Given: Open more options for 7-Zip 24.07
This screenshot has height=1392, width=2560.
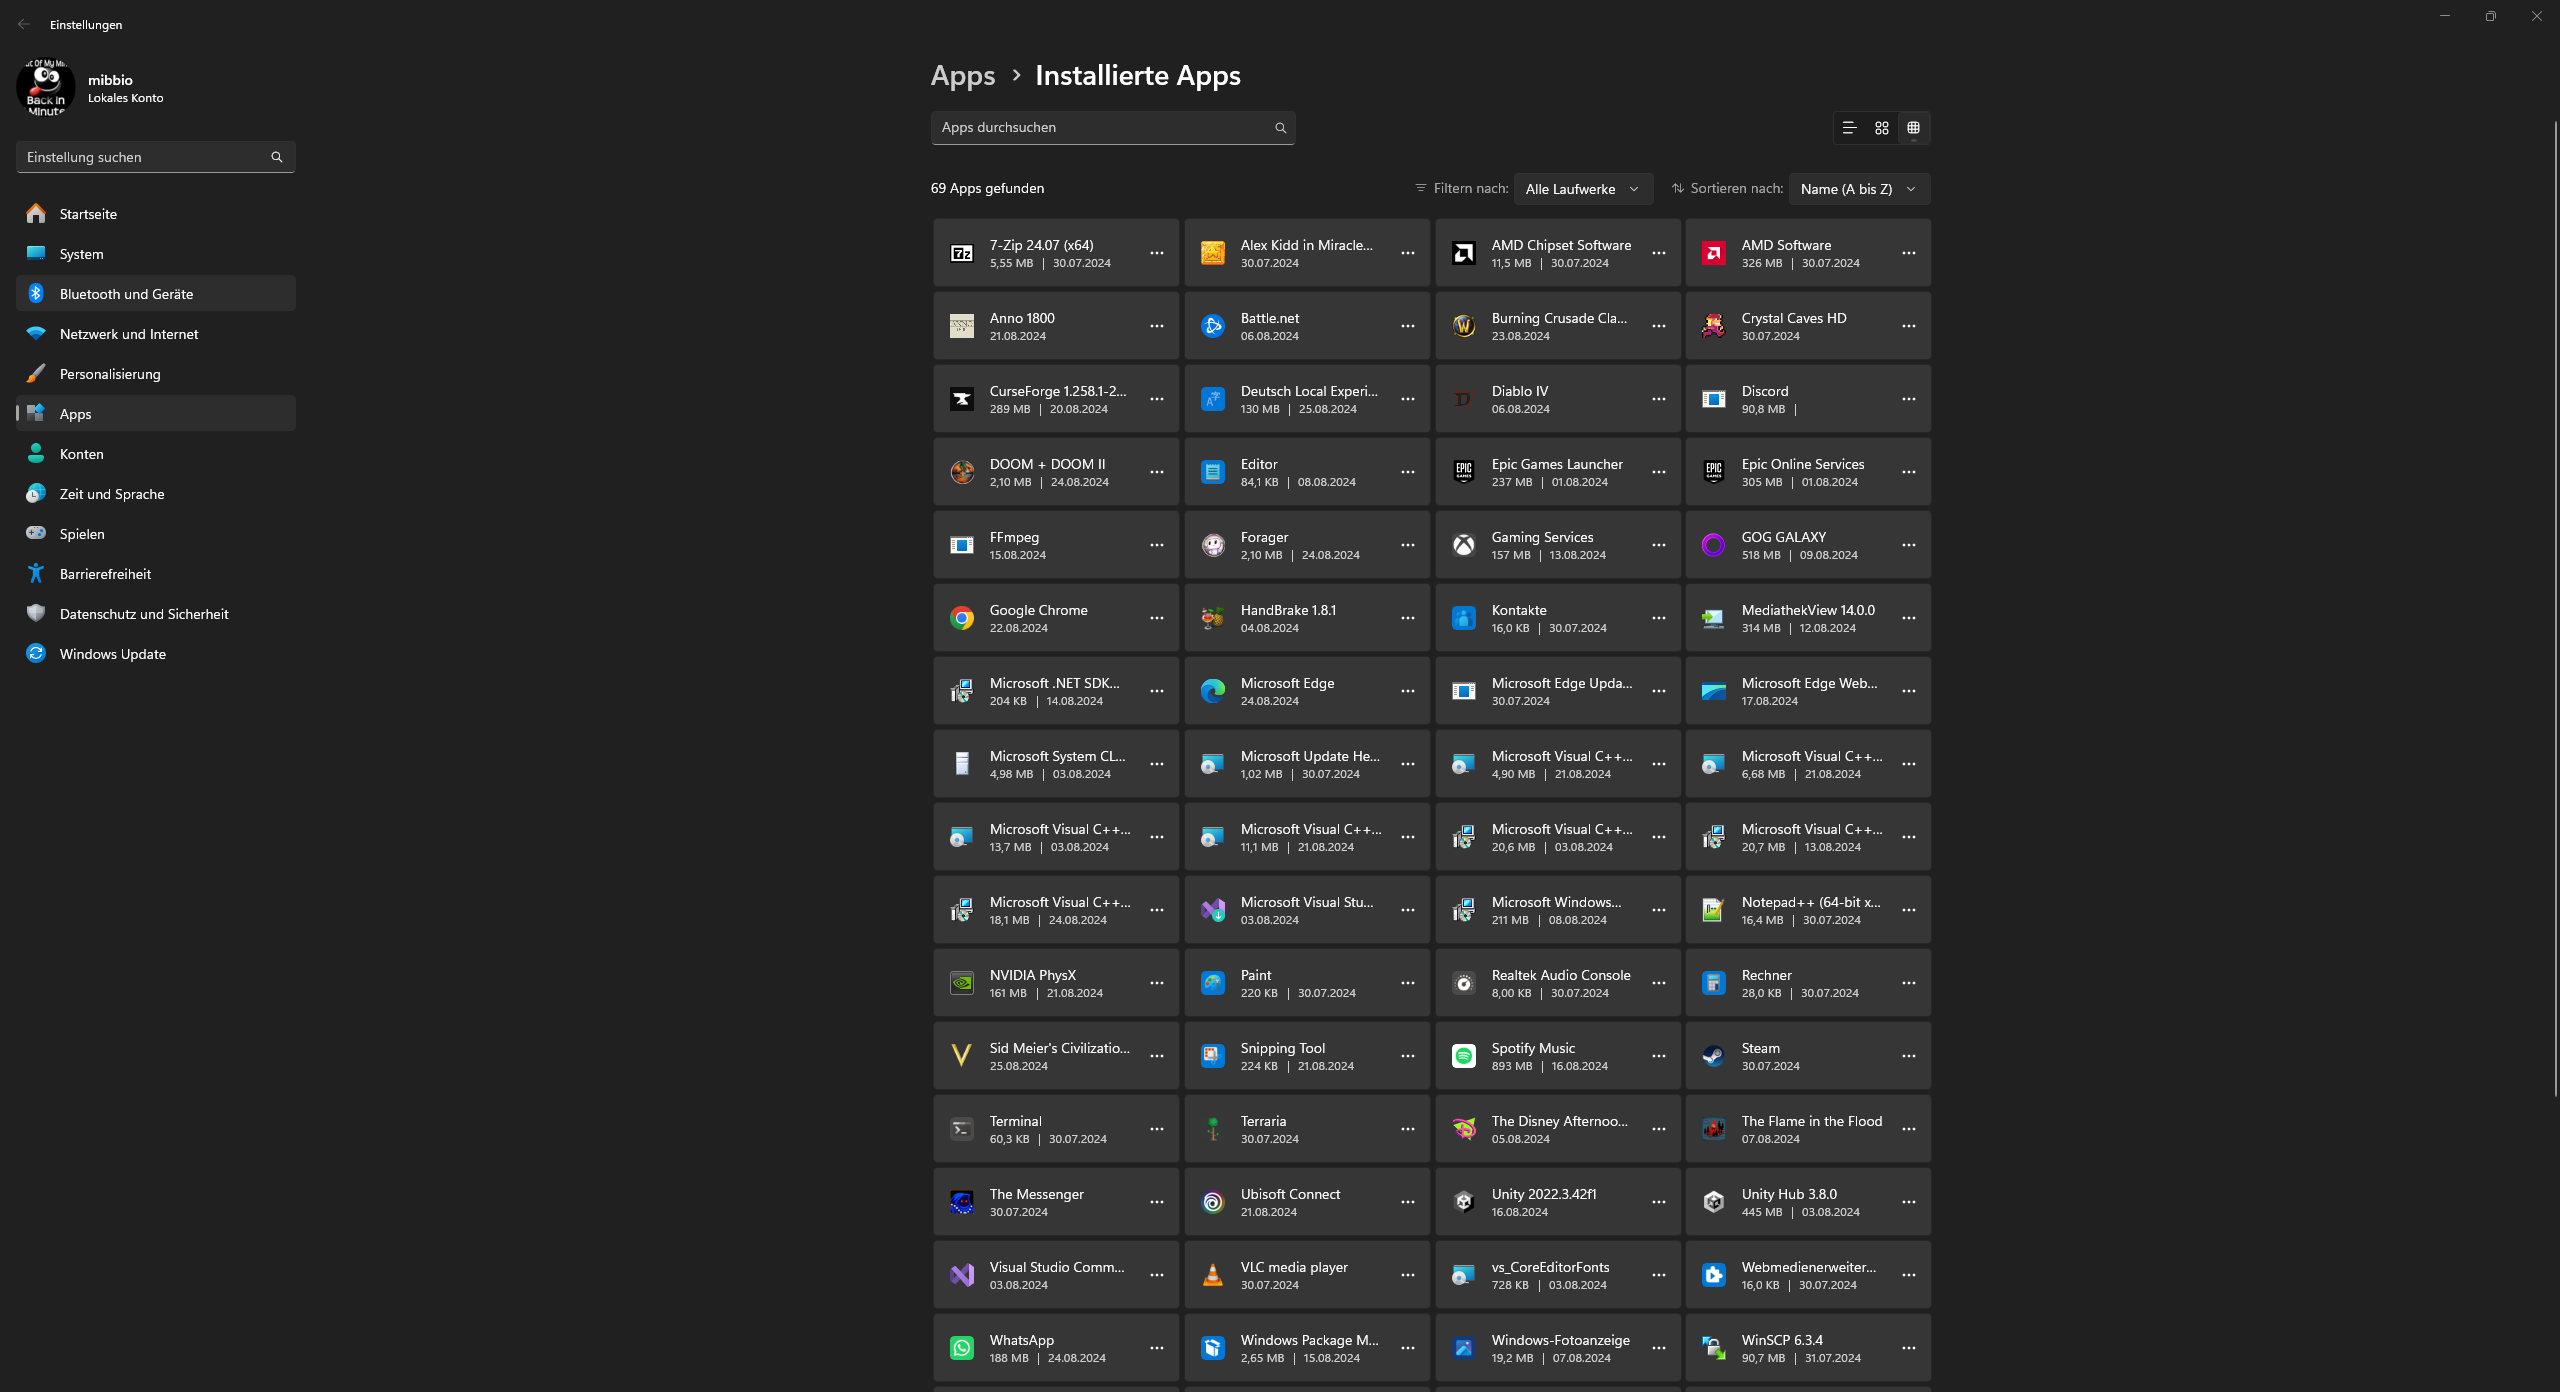Looking at the screenshot, I should coord(1156,253).
